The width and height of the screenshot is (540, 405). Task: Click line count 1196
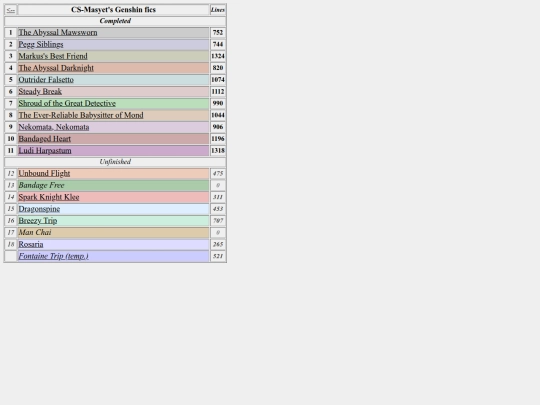(x=218, y=138)
